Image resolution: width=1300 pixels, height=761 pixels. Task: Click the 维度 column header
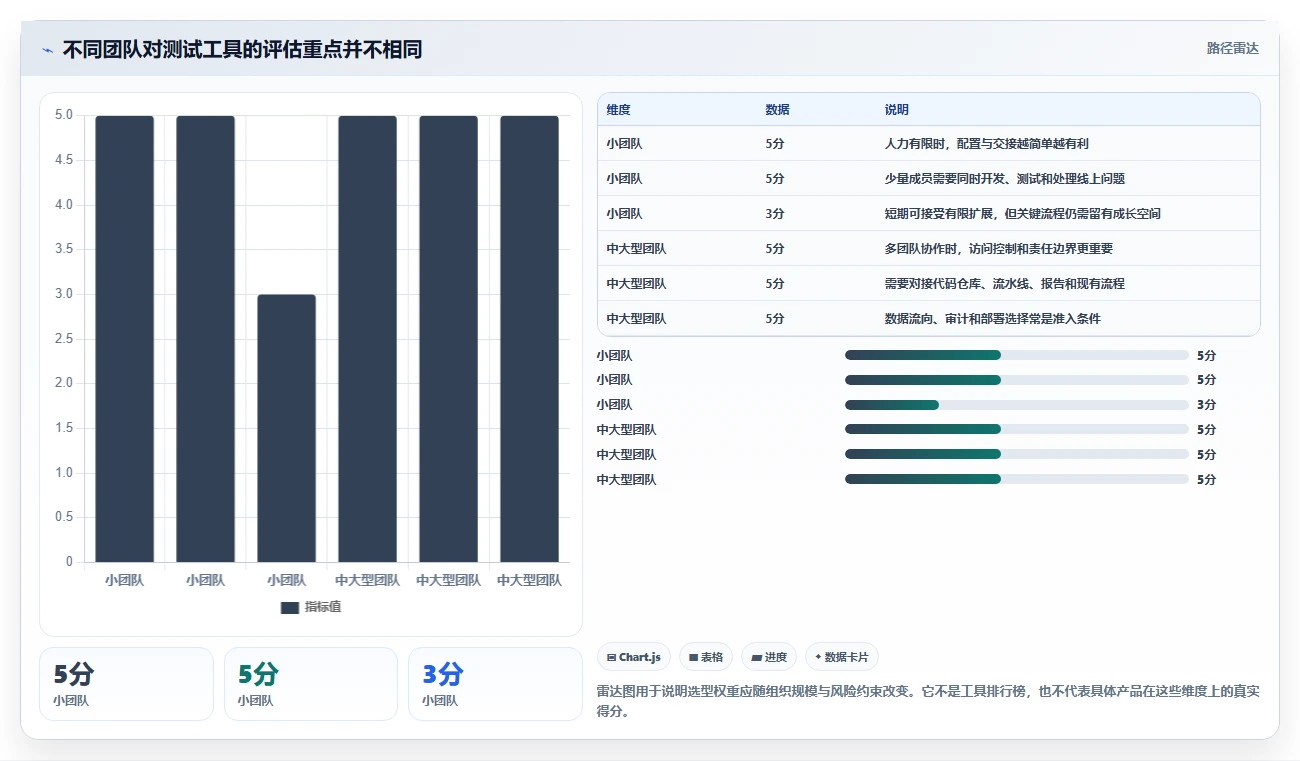tap(618, 110)
